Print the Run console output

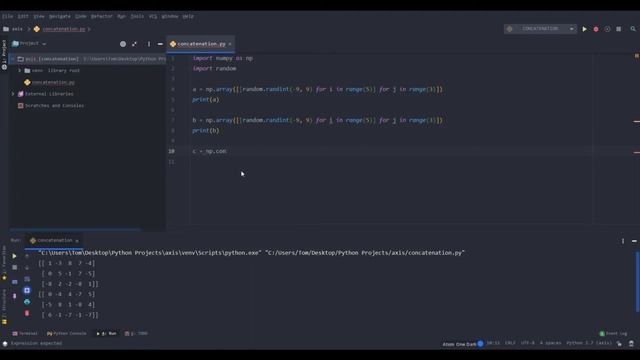point(27,302)
